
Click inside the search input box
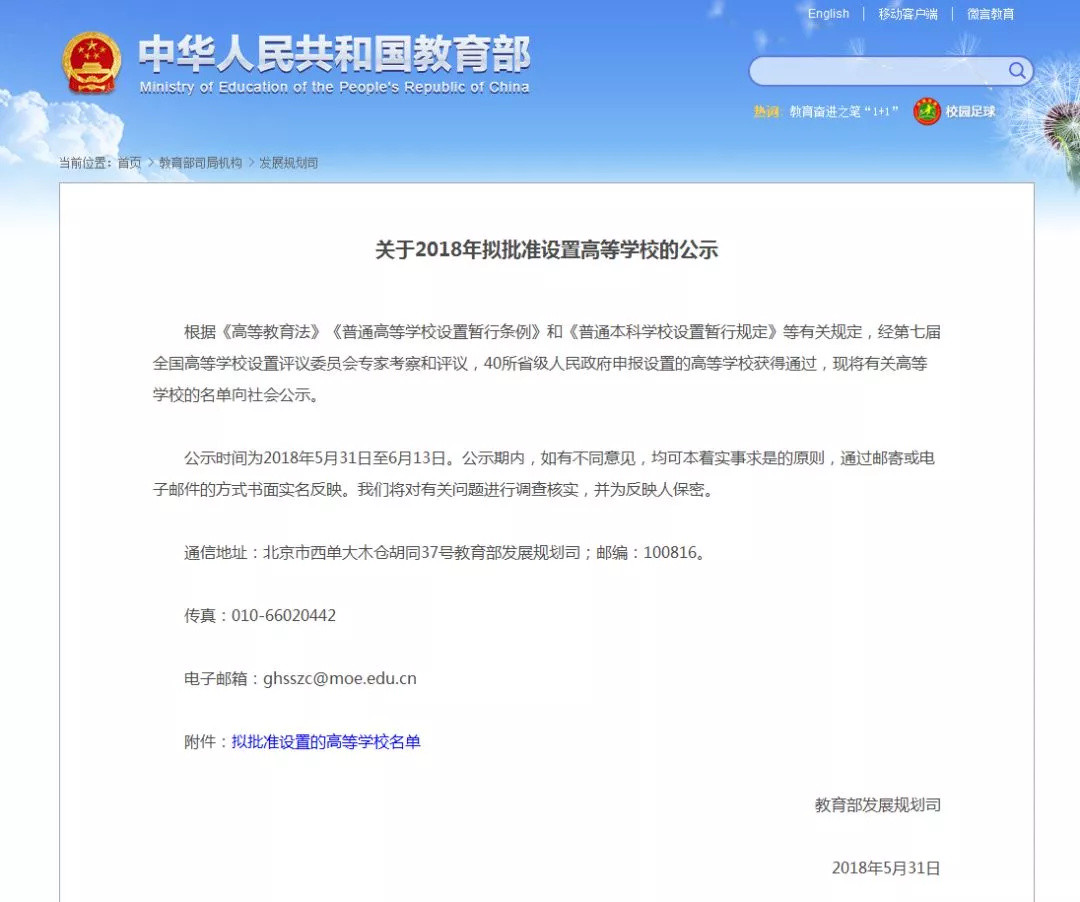[880, 71]
